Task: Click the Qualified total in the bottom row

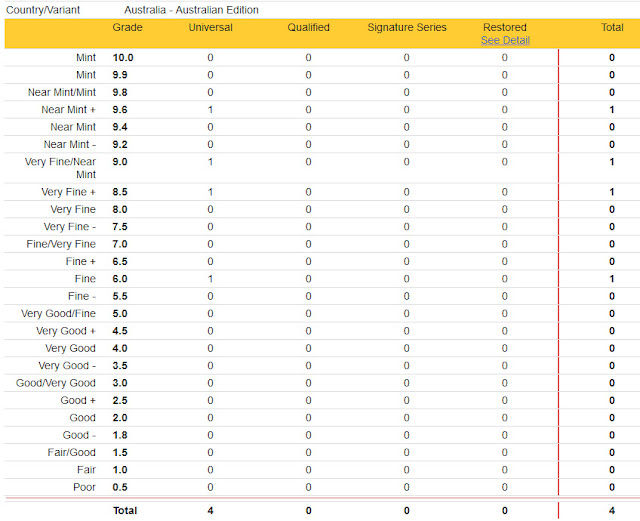Action: tap(308, 510)
